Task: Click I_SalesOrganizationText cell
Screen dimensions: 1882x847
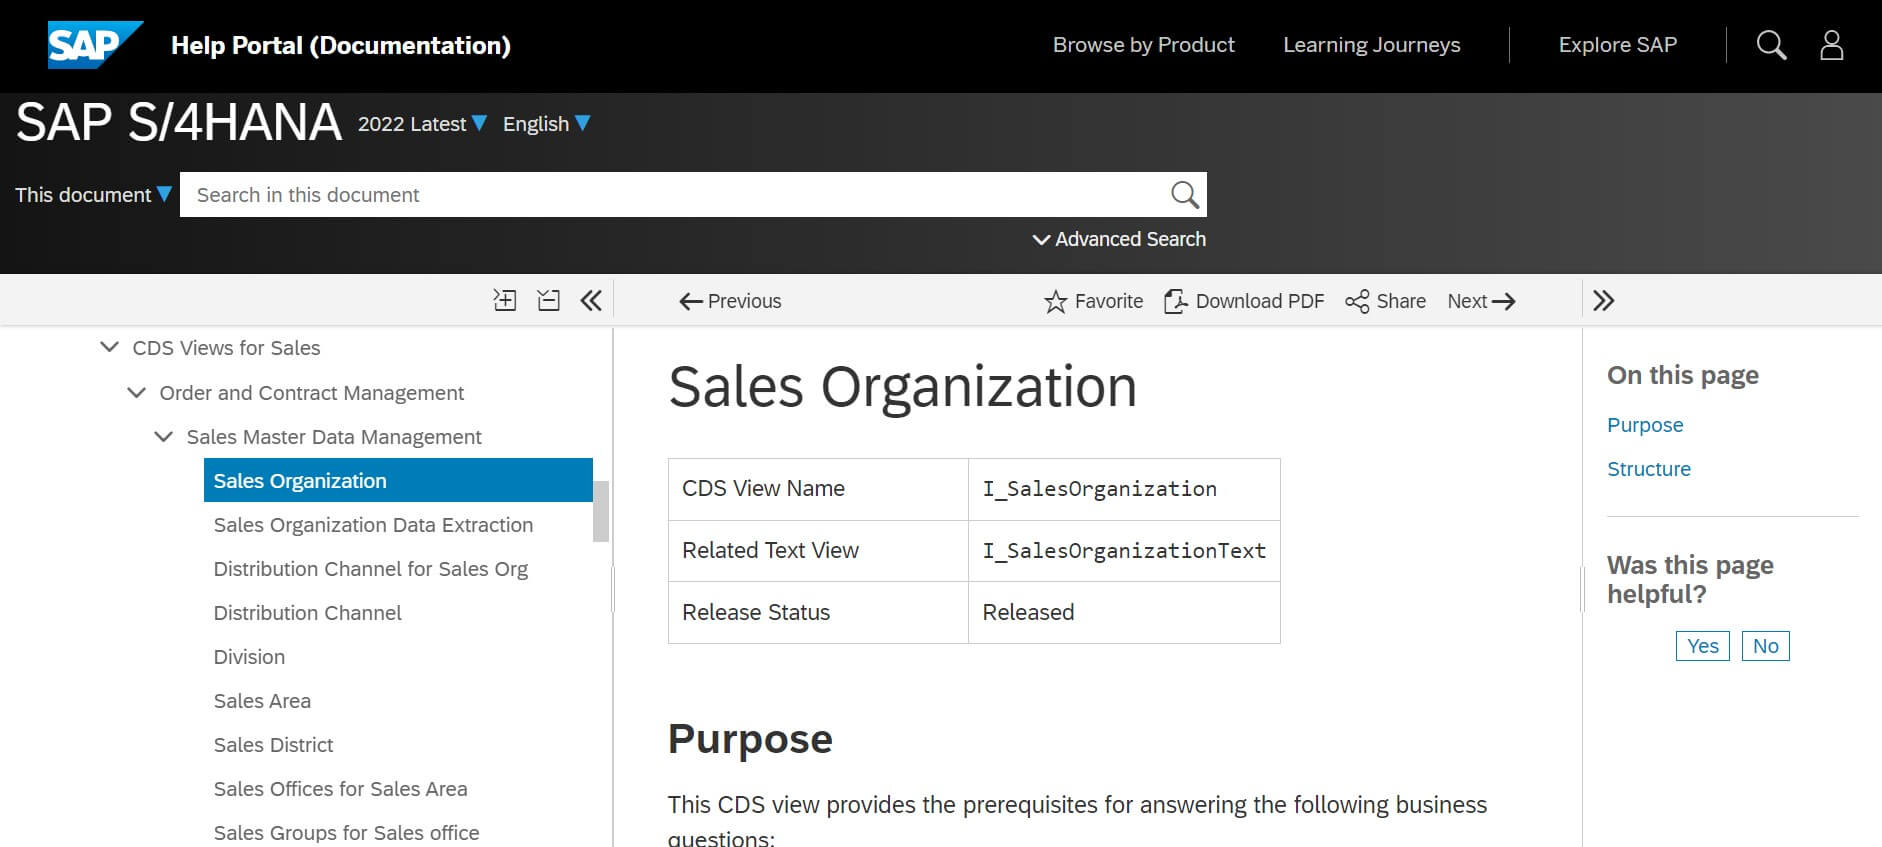Action: click(x=1124, y=550)
